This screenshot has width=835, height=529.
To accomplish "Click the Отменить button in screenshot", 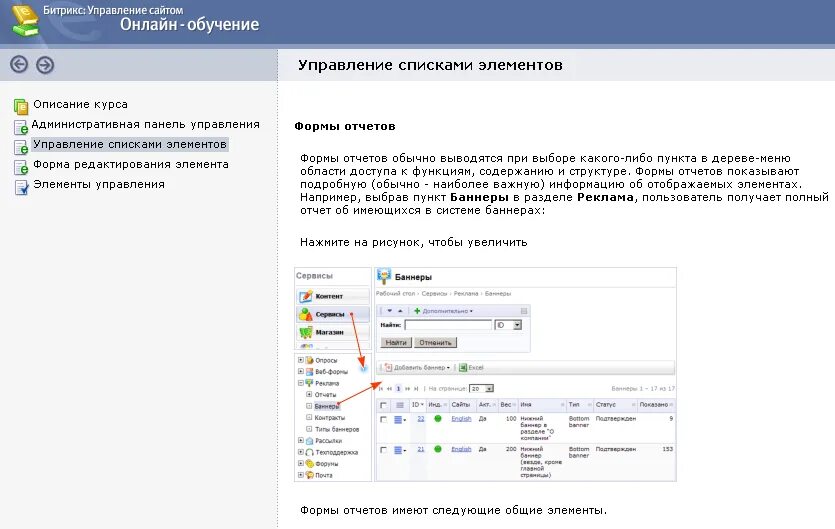I will click(x=435, y=343).
